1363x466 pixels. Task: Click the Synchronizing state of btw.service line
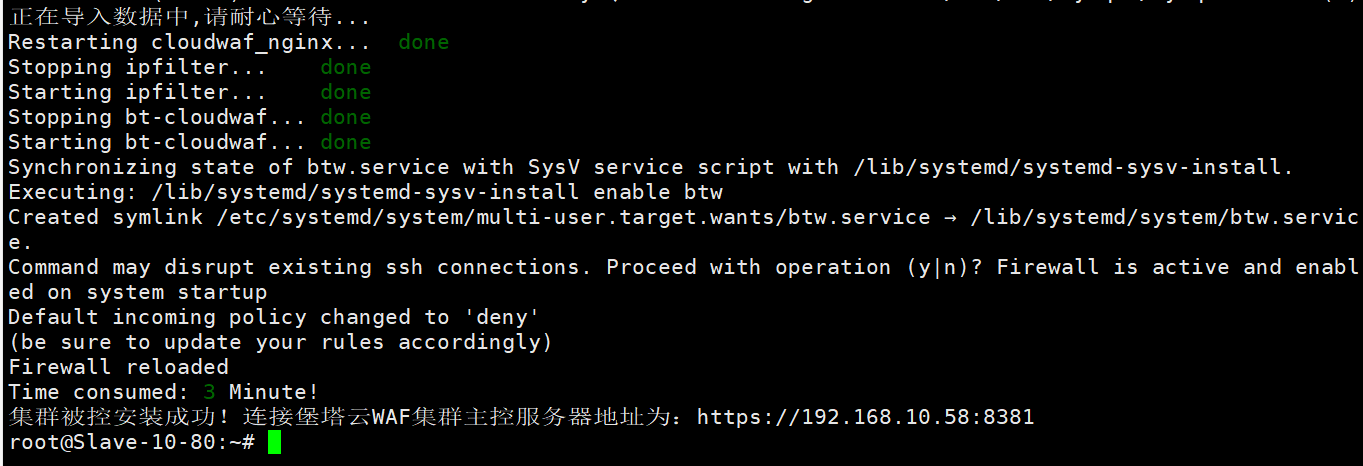click(x=651, y=167)
